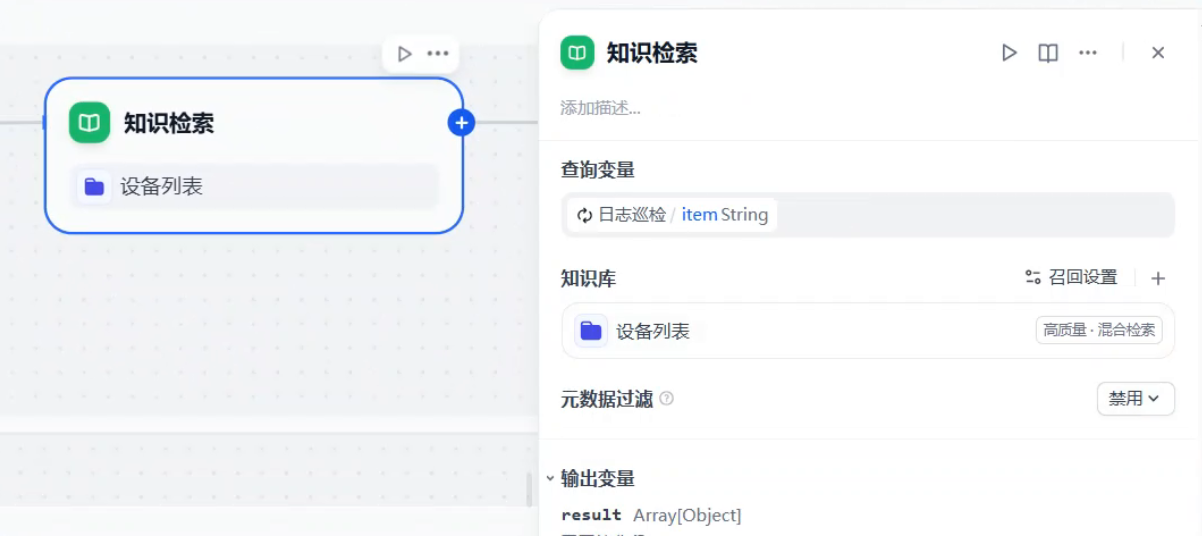Click the blue plus handle on the node
The width and height of the screenshot is (1202, 536).
pyautogui.click(x=461, y=123)
